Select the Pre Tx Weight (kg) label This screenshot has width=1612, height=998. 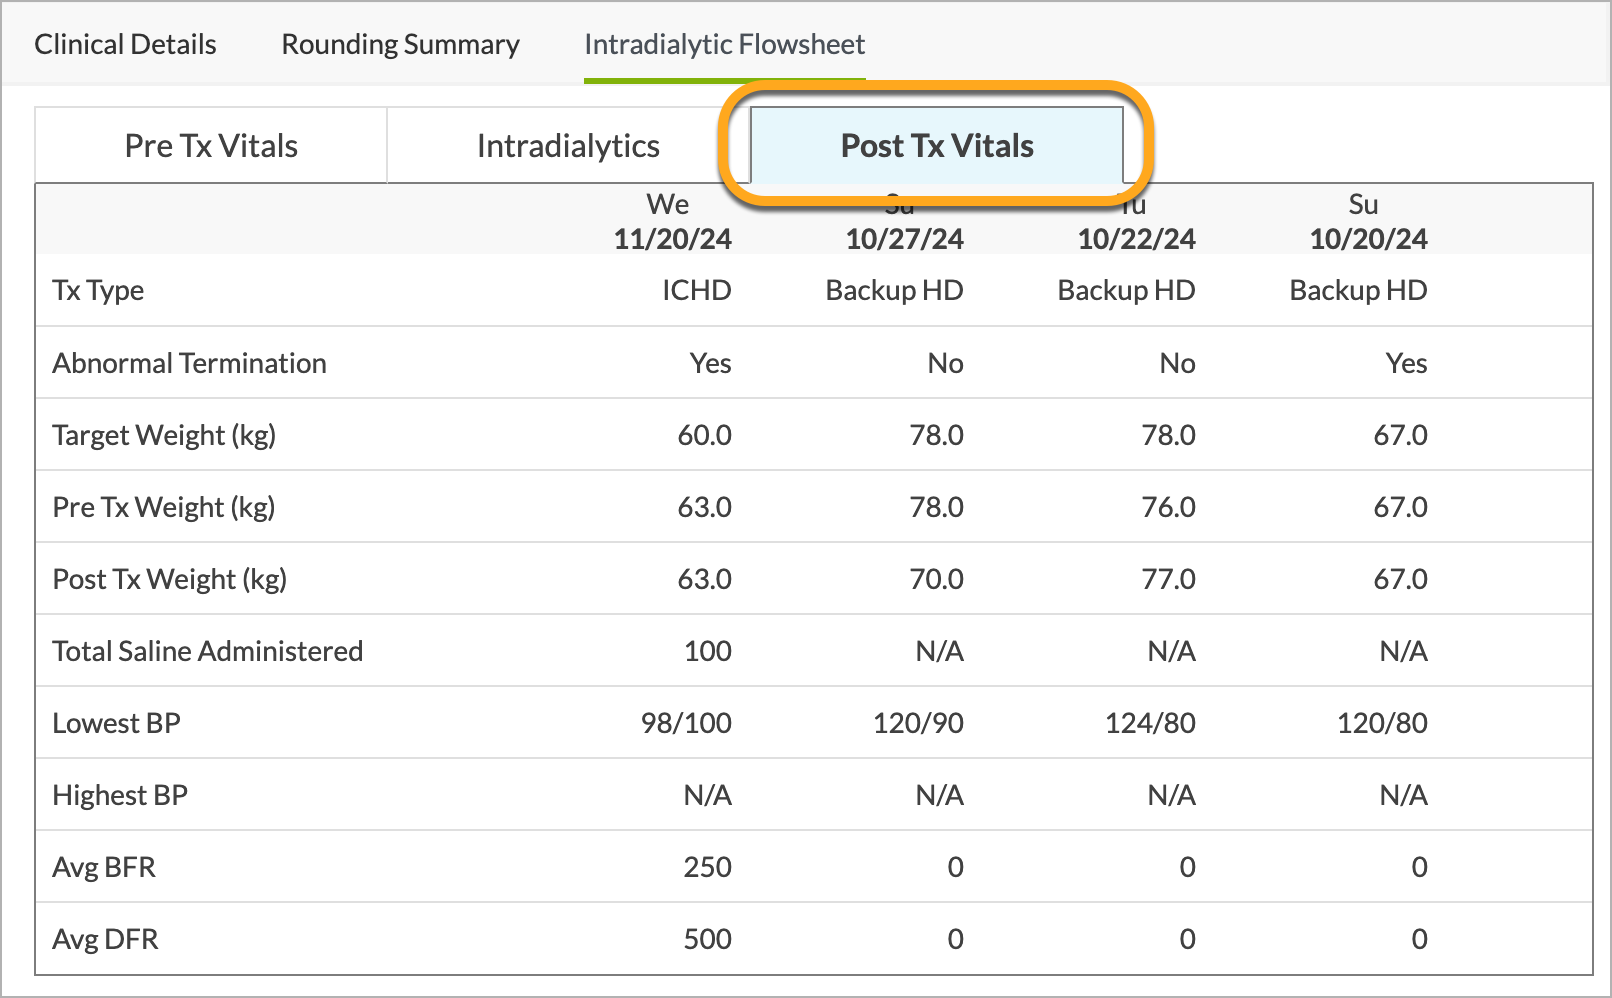[x=163, y=507]
